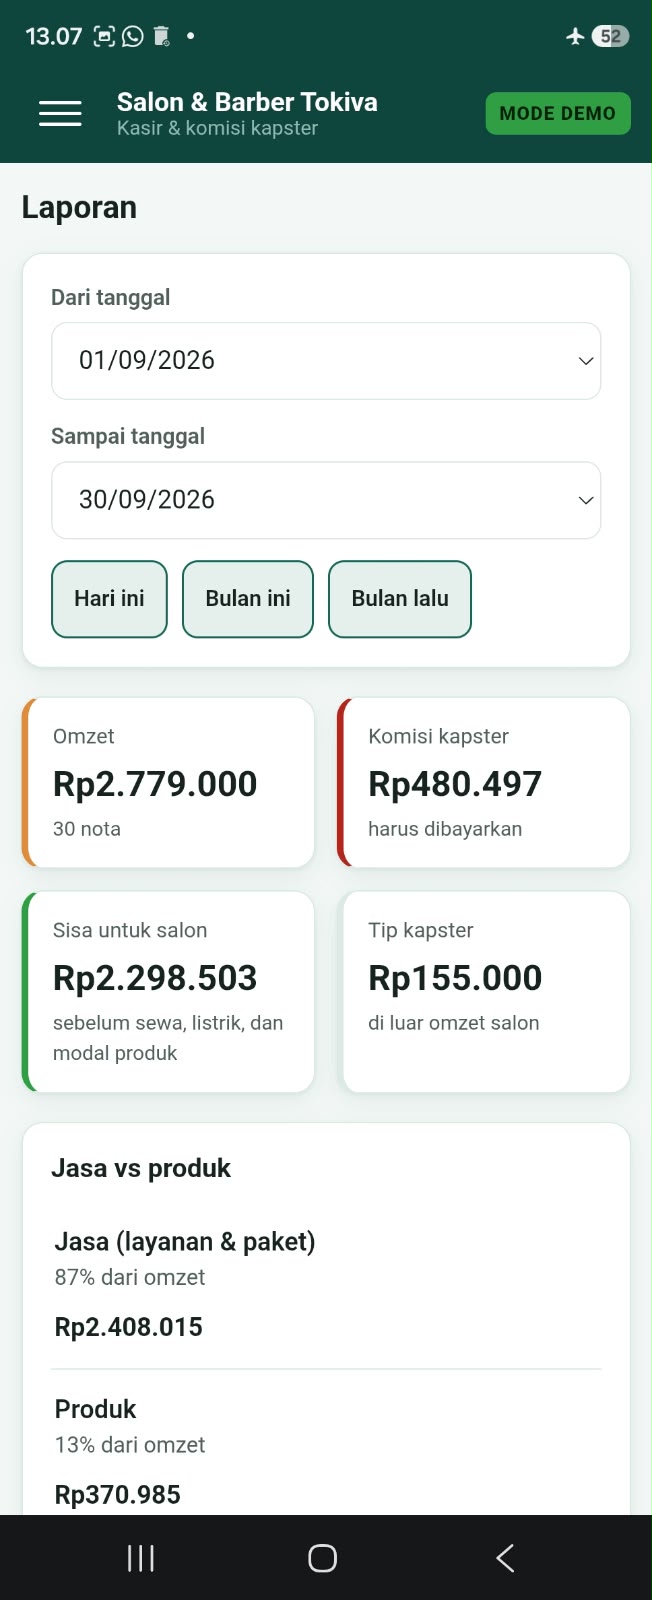
Task: Open the Komisi kapster card
Action: (x=484, y=782)
